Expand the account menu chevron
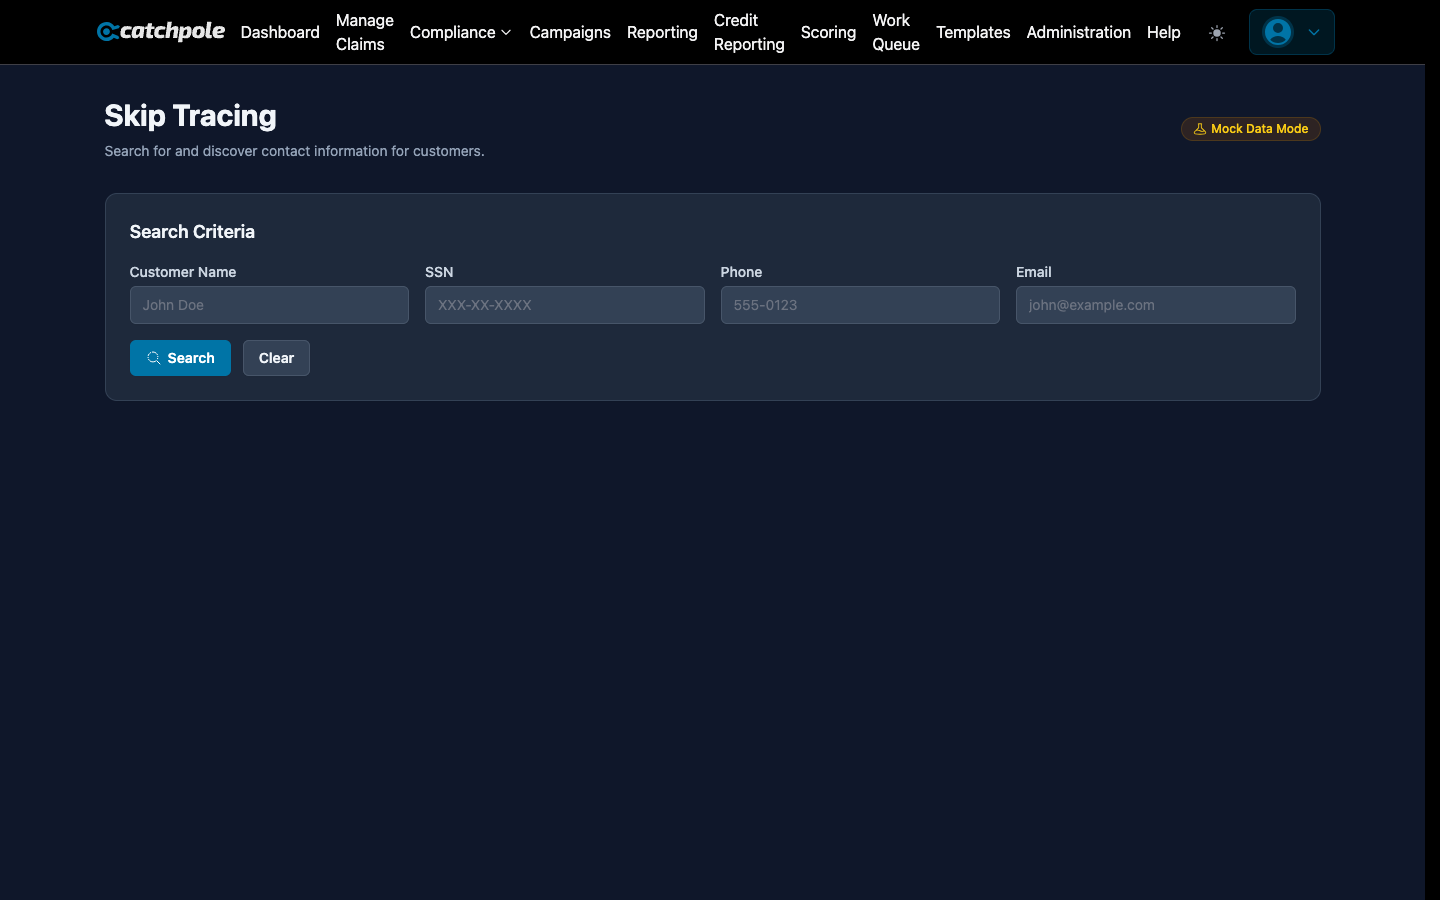The image size is (1440, 900). click(1312, 32)
